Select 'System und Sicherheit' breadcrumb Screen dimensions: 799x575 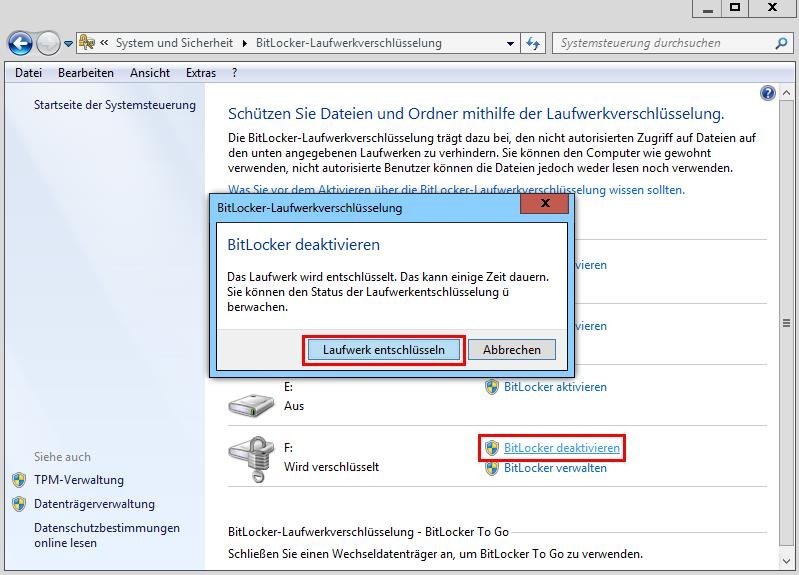pos(174,43)
